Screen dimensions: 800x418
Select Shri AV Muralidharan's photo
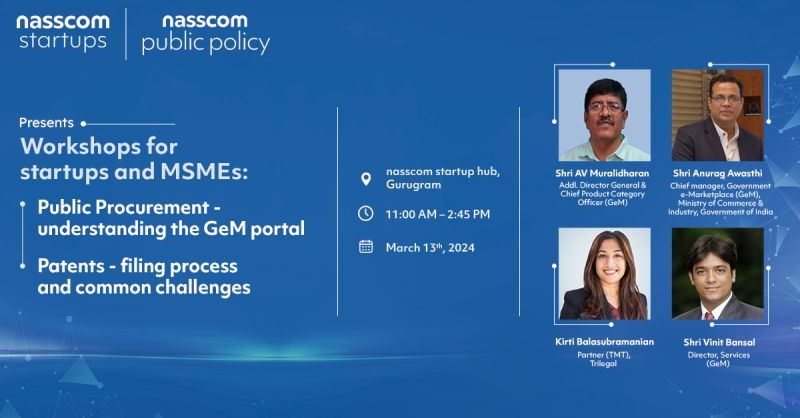pos(605,115)
